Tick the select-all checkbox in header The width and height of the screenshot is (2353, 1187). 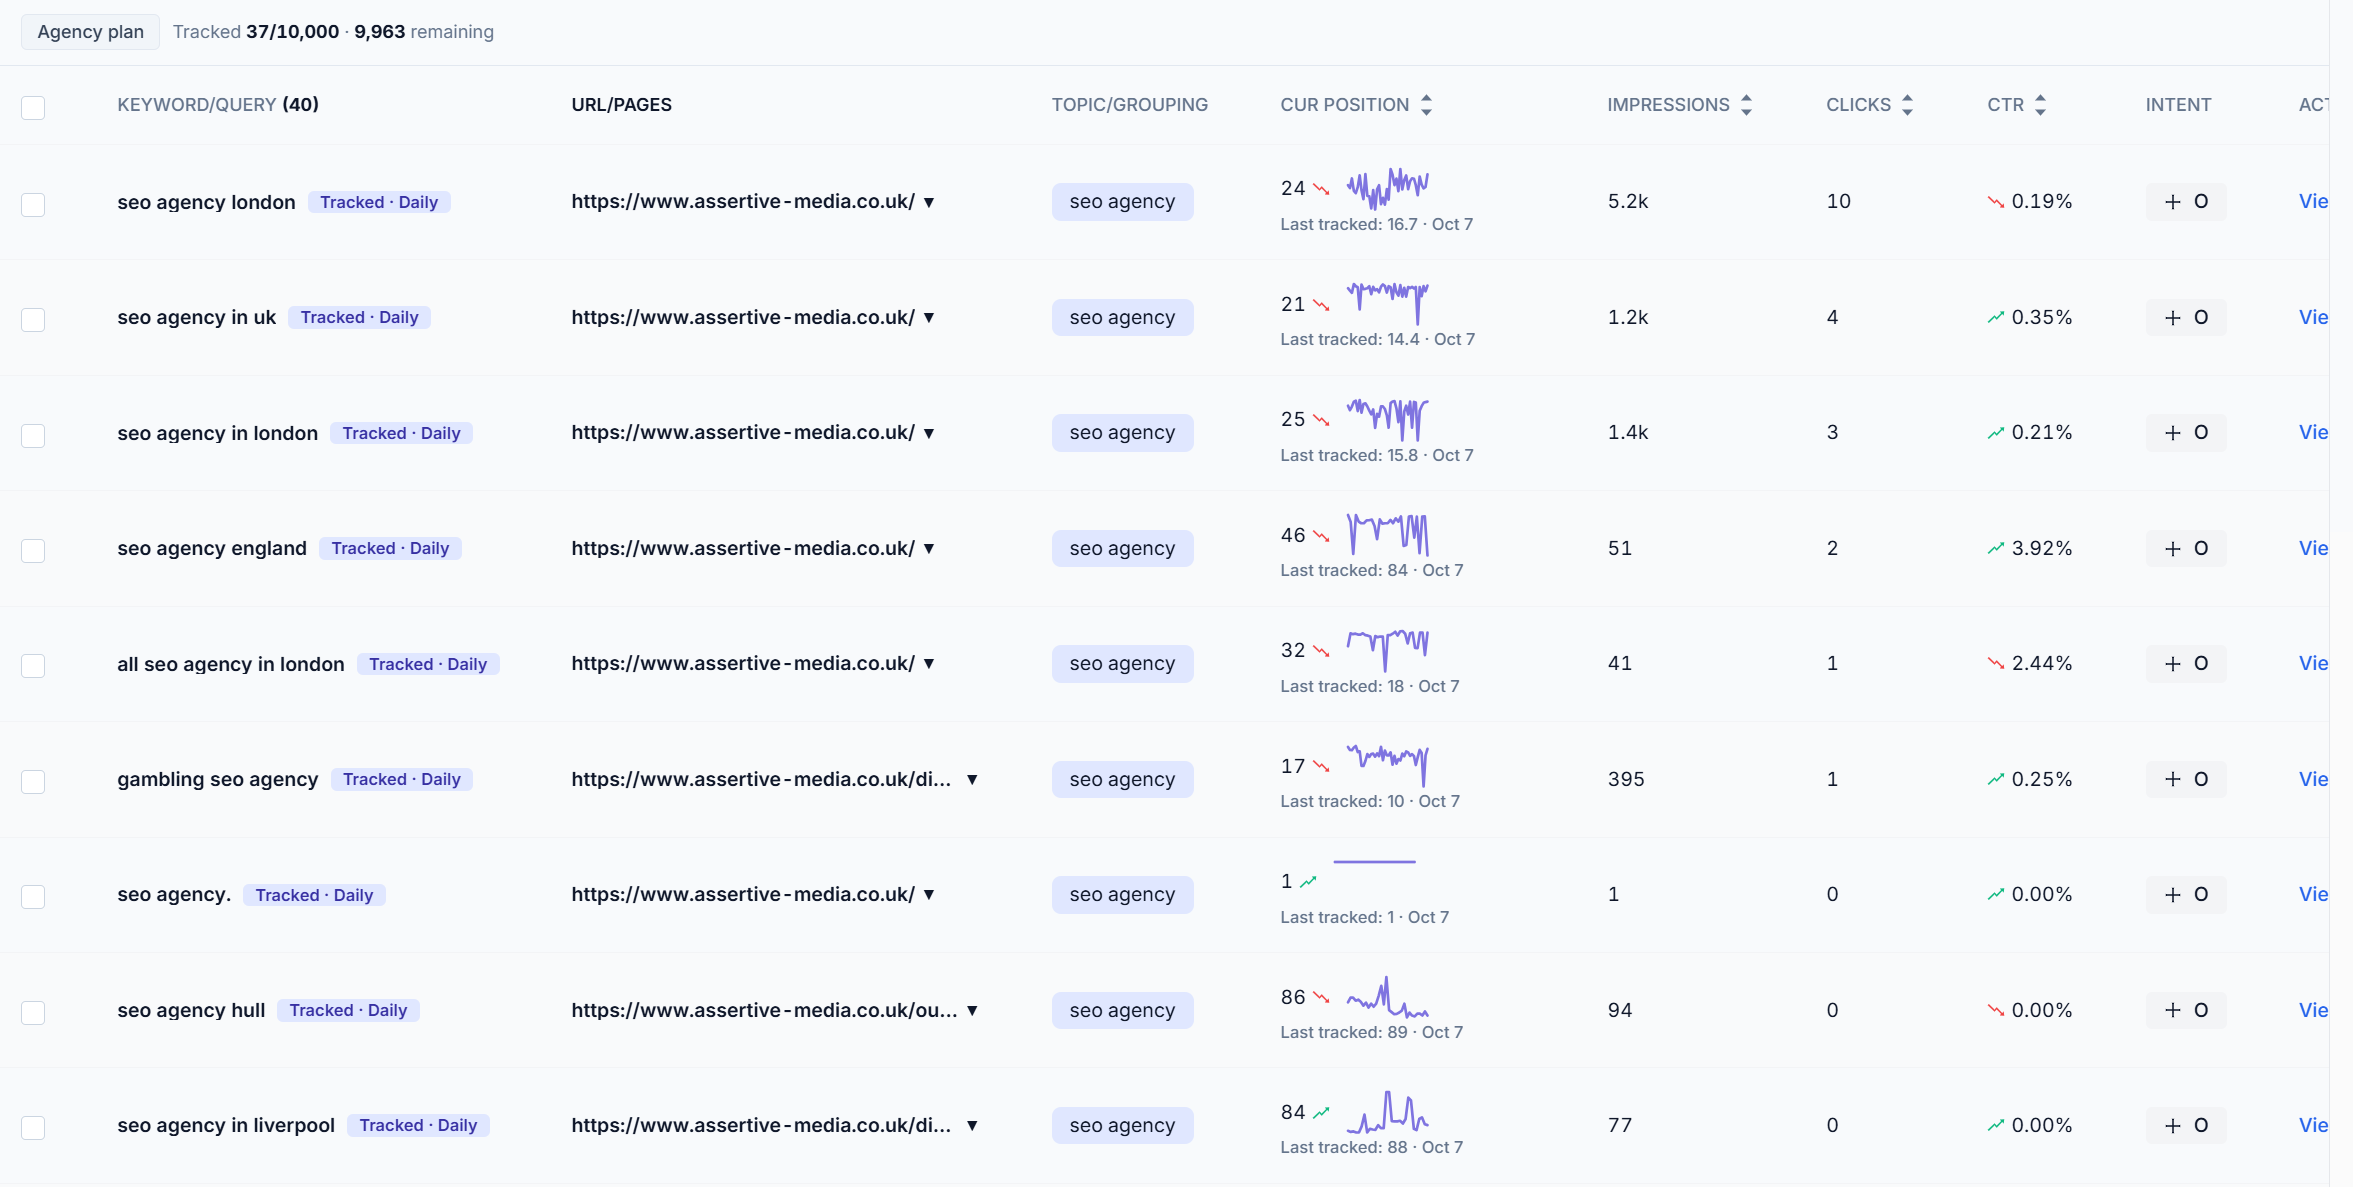33,107
